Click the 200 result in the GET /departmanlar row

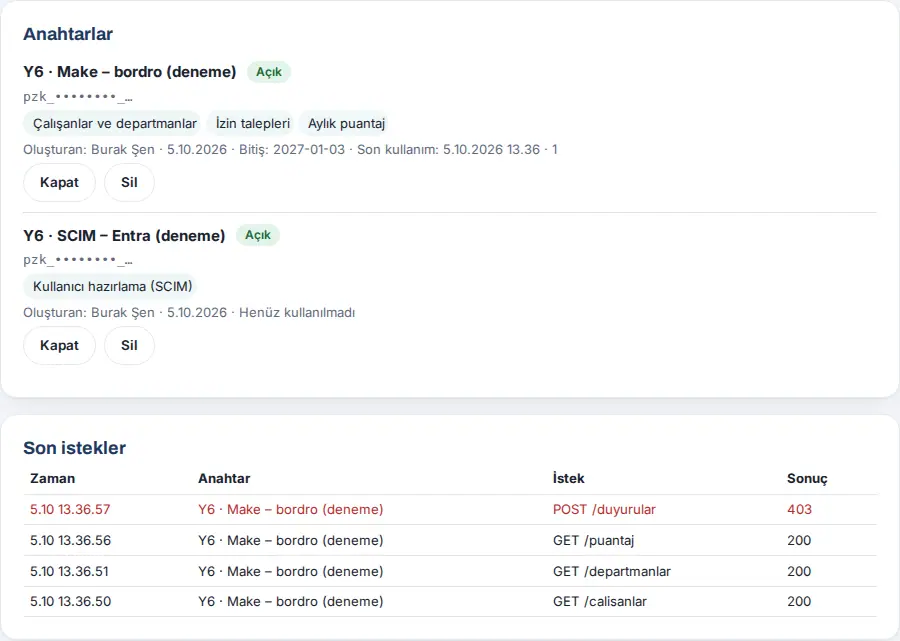coord(799,572)
